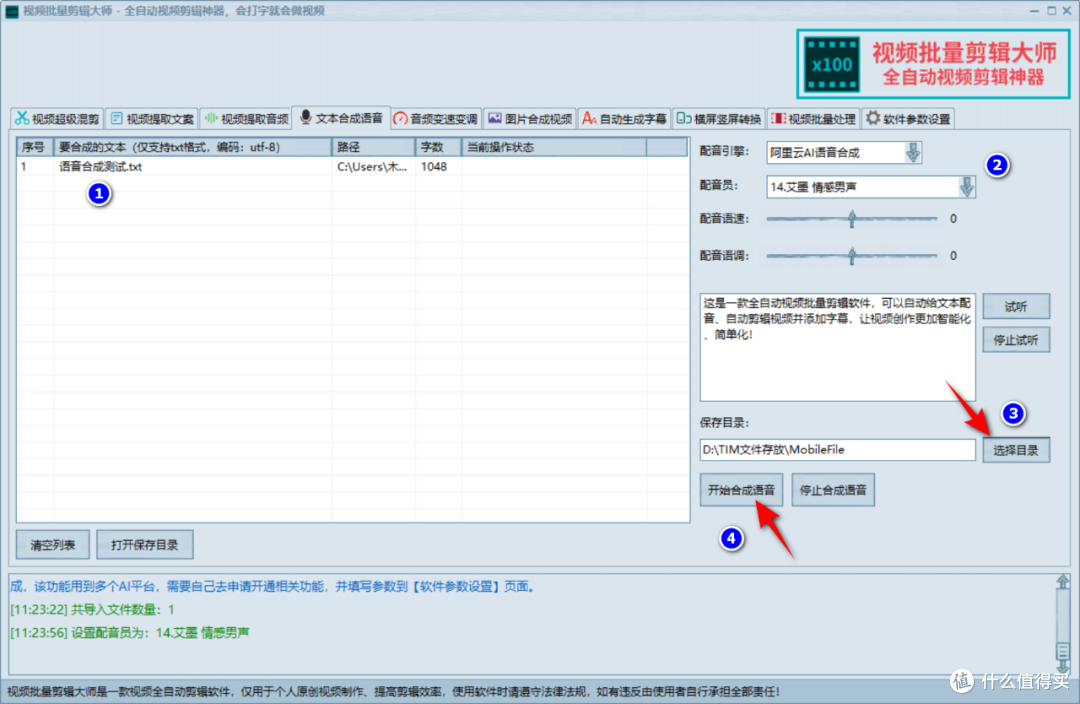Image resolution: width=1080 pixels, height=704 pixels.
Task: Maximize the application window
Action: (x=1051, y=10)
